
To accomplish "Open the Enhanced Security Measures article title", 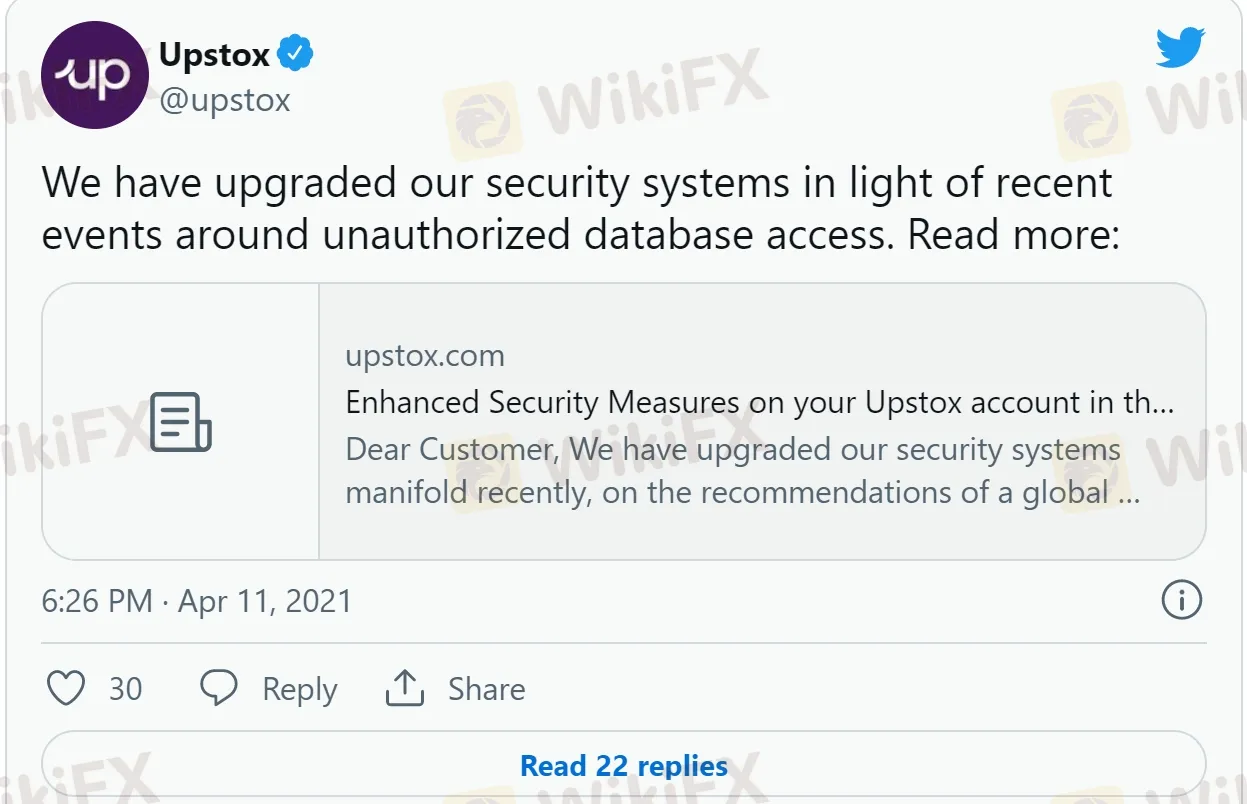I will coord(759,402).
